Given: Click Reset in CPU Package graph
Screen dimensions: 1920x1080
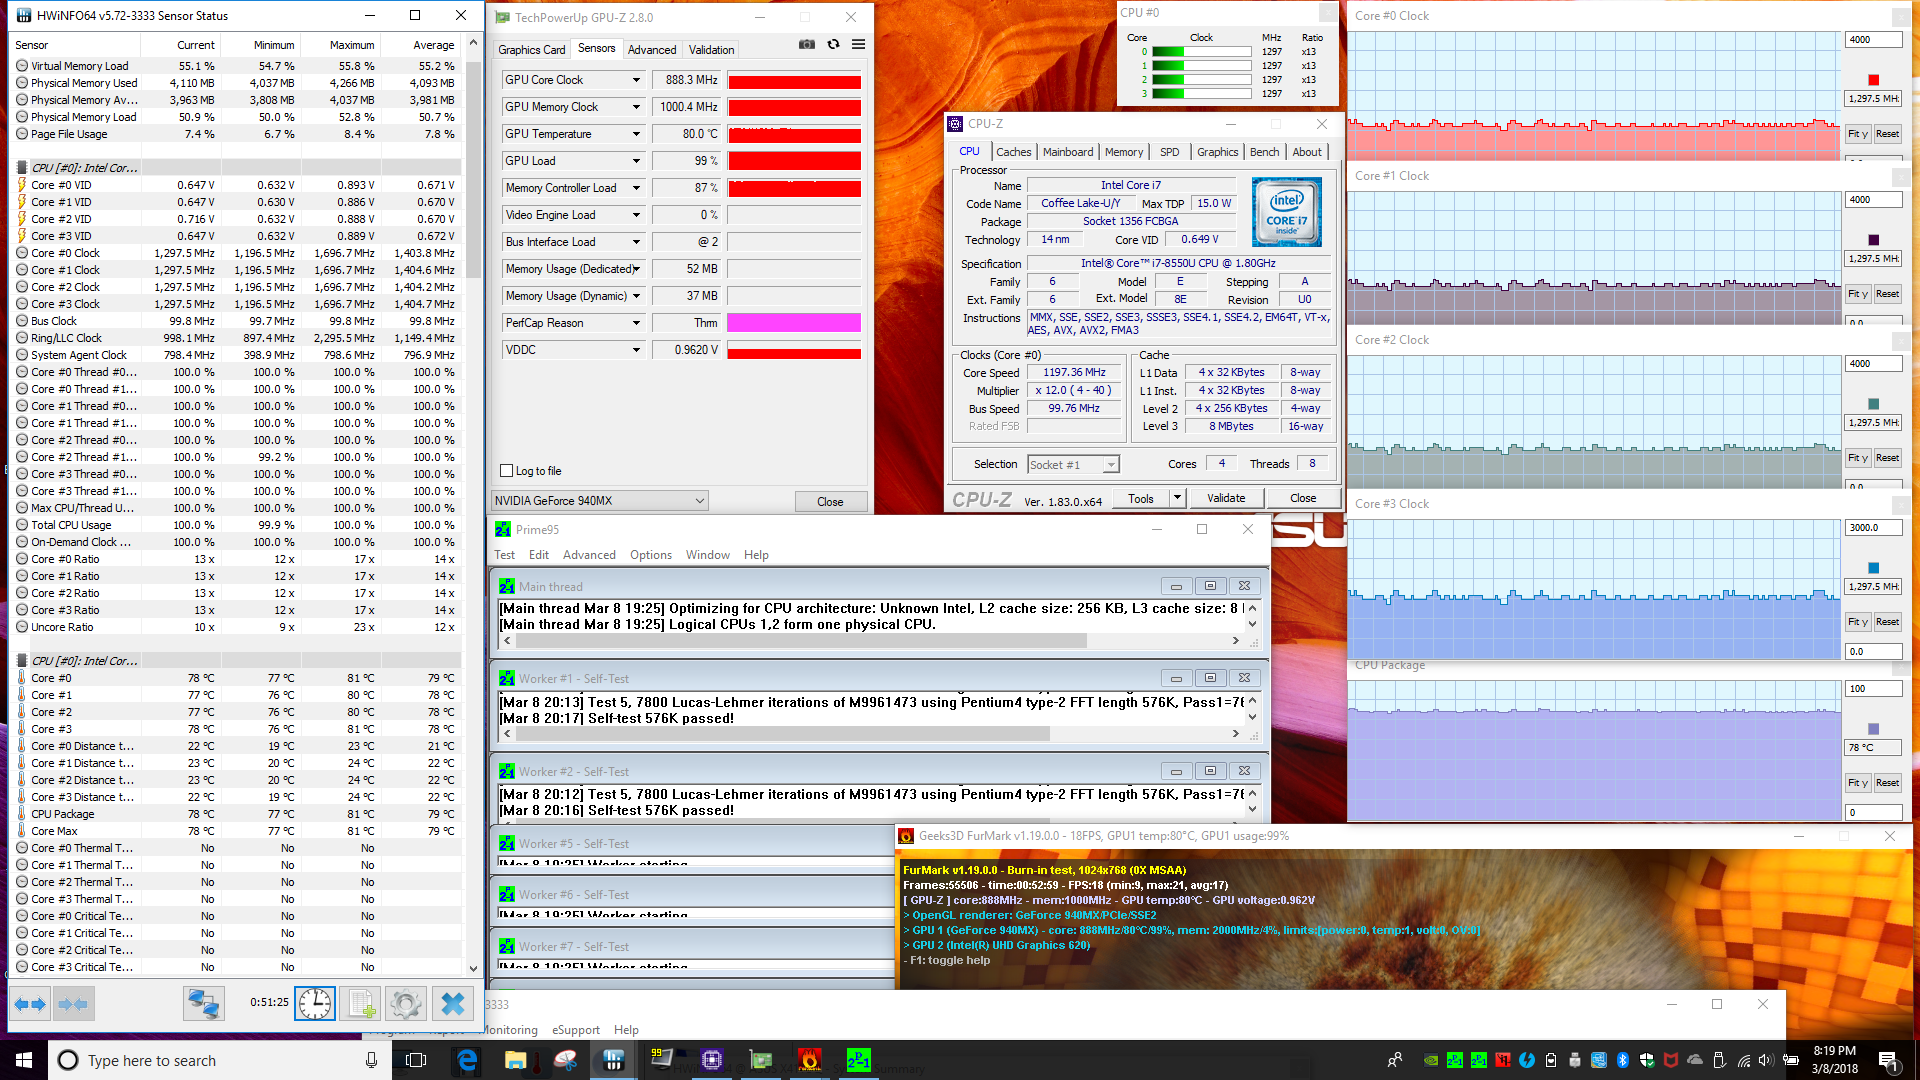Looking at the screenshot, I should (x=1887, y=783).
